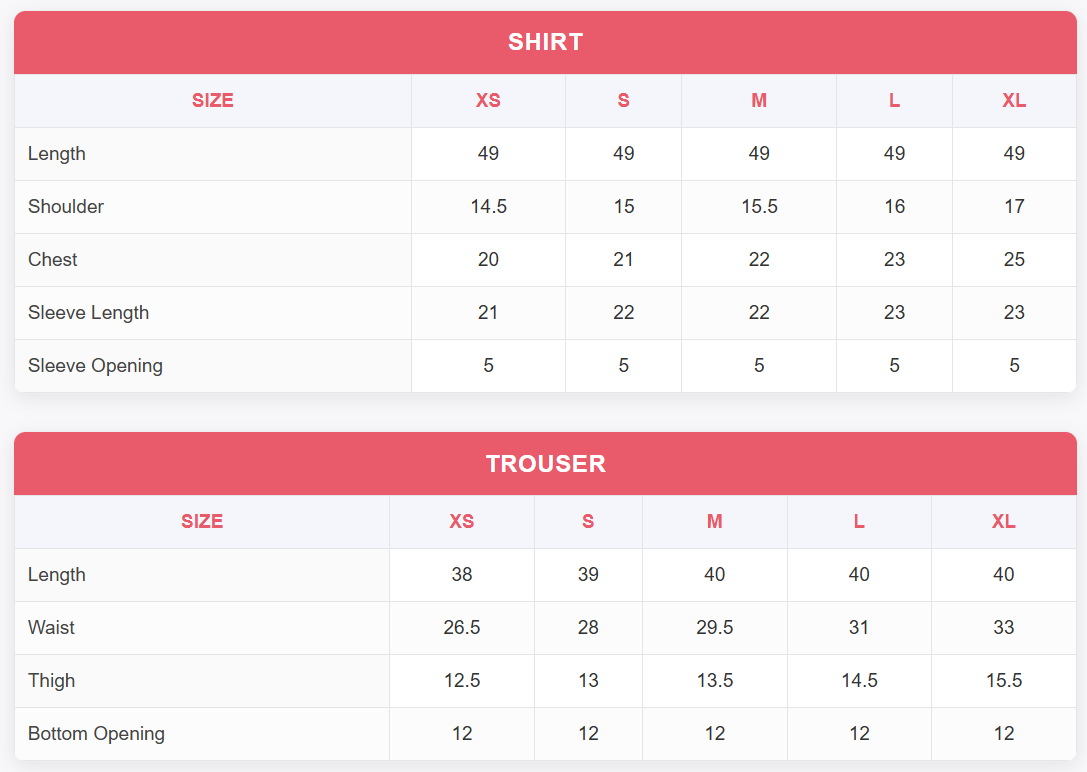Click the TROUSER table title banner
Screen dimensions: 1087x772
(545, 464)
